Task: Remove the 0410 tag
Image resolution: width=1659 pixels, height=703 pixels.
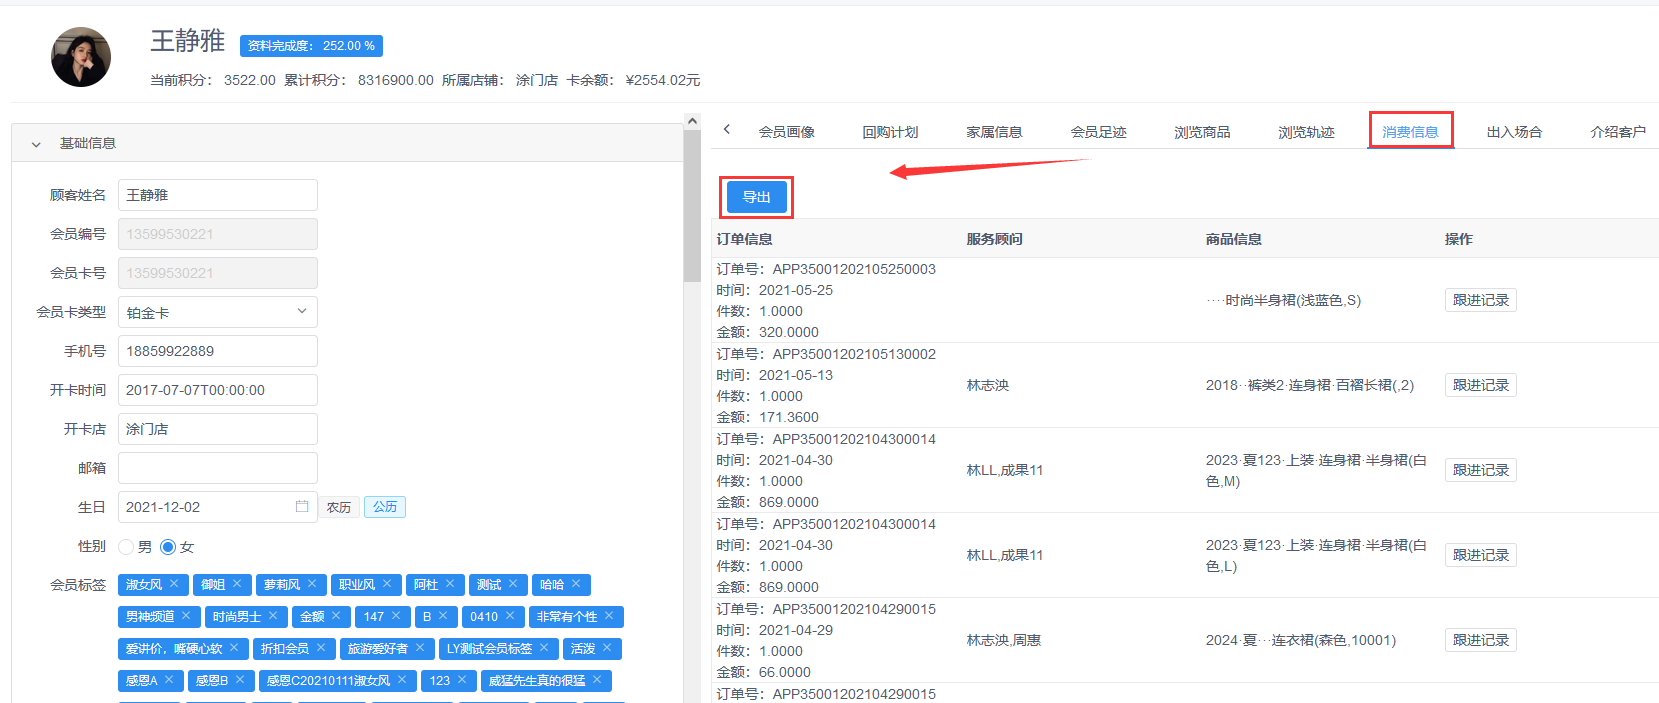Action: click(510, 616)
